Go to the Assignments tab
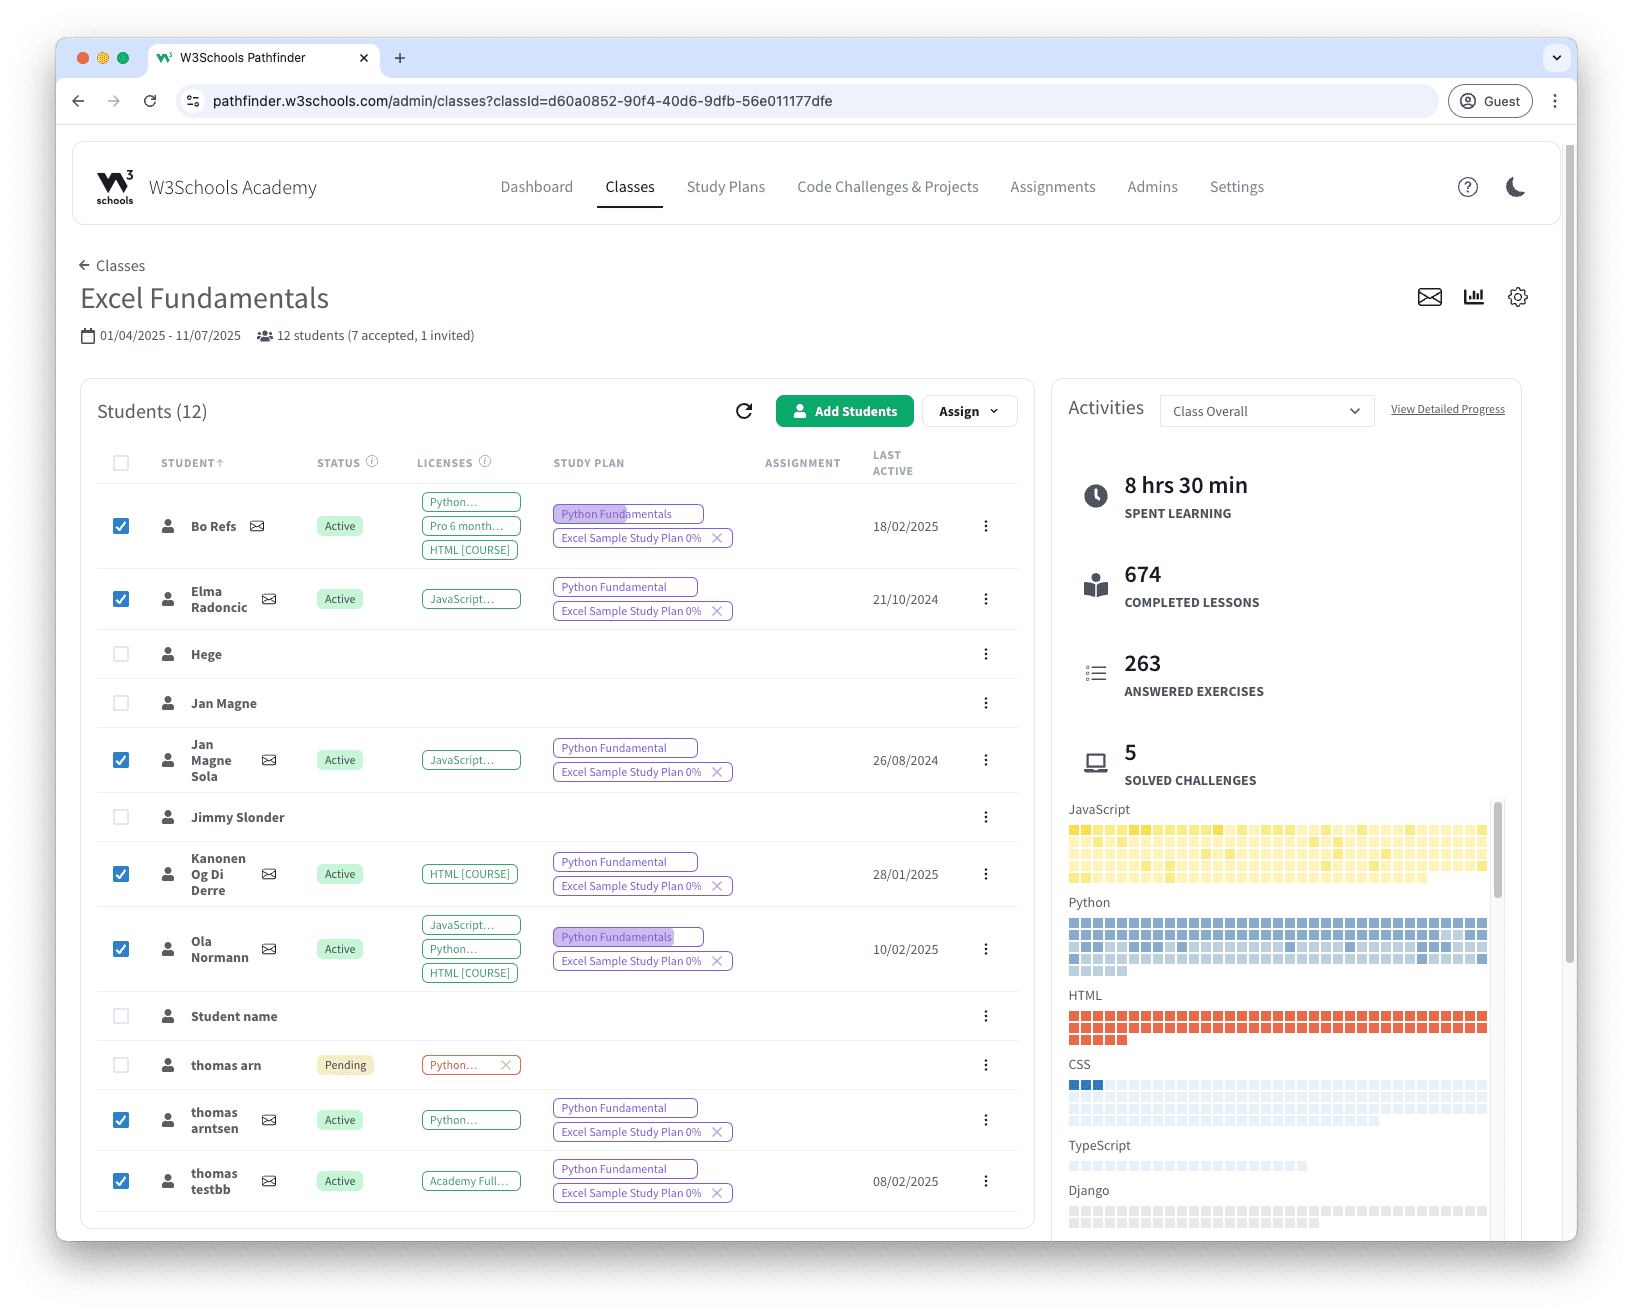 [x=1052, y=187]
